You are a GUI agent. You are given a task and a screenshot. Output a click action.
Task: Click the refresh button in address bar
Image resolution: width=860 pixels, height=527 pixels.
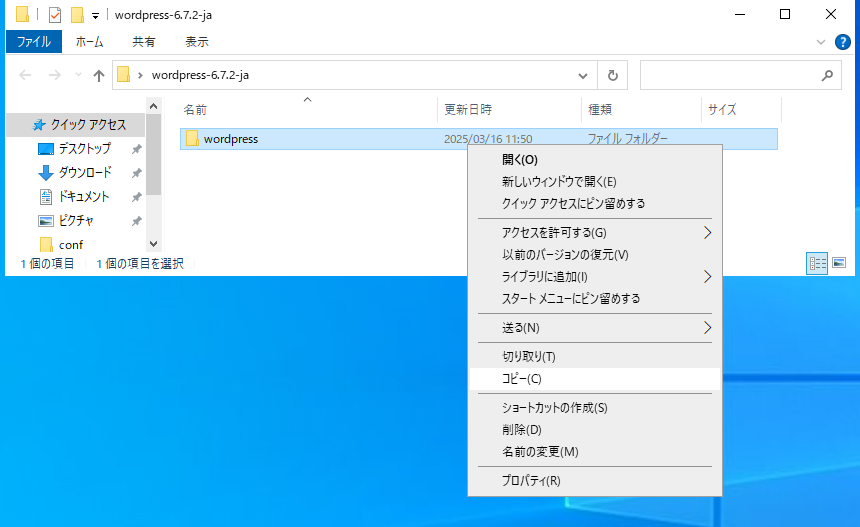click(x=612, y=75)
